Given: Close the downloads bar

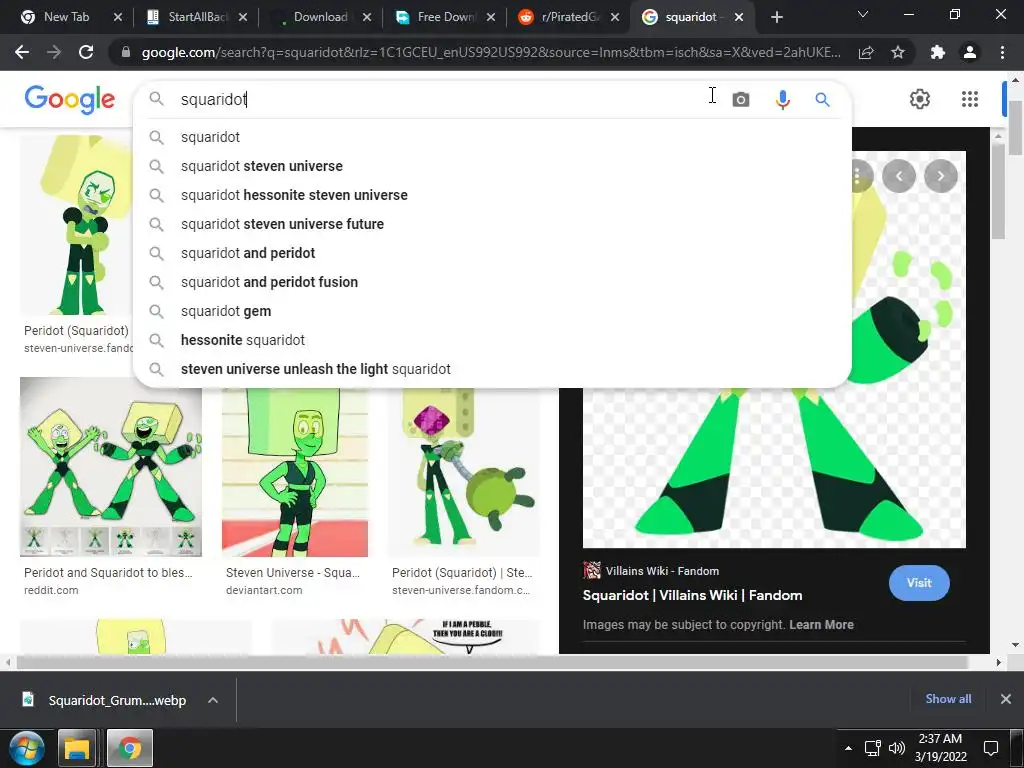Looking at the screenshot, I should (1006, 699).
